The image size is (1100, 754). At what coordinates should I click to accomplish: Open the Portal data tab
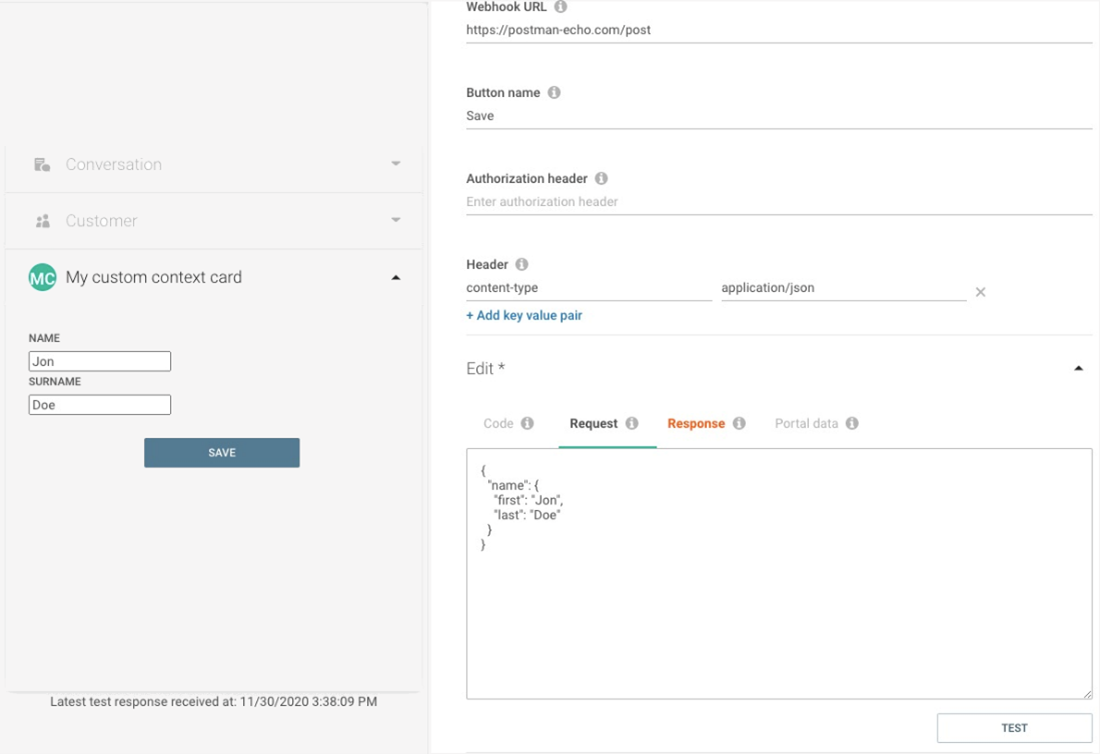(806, 424)
